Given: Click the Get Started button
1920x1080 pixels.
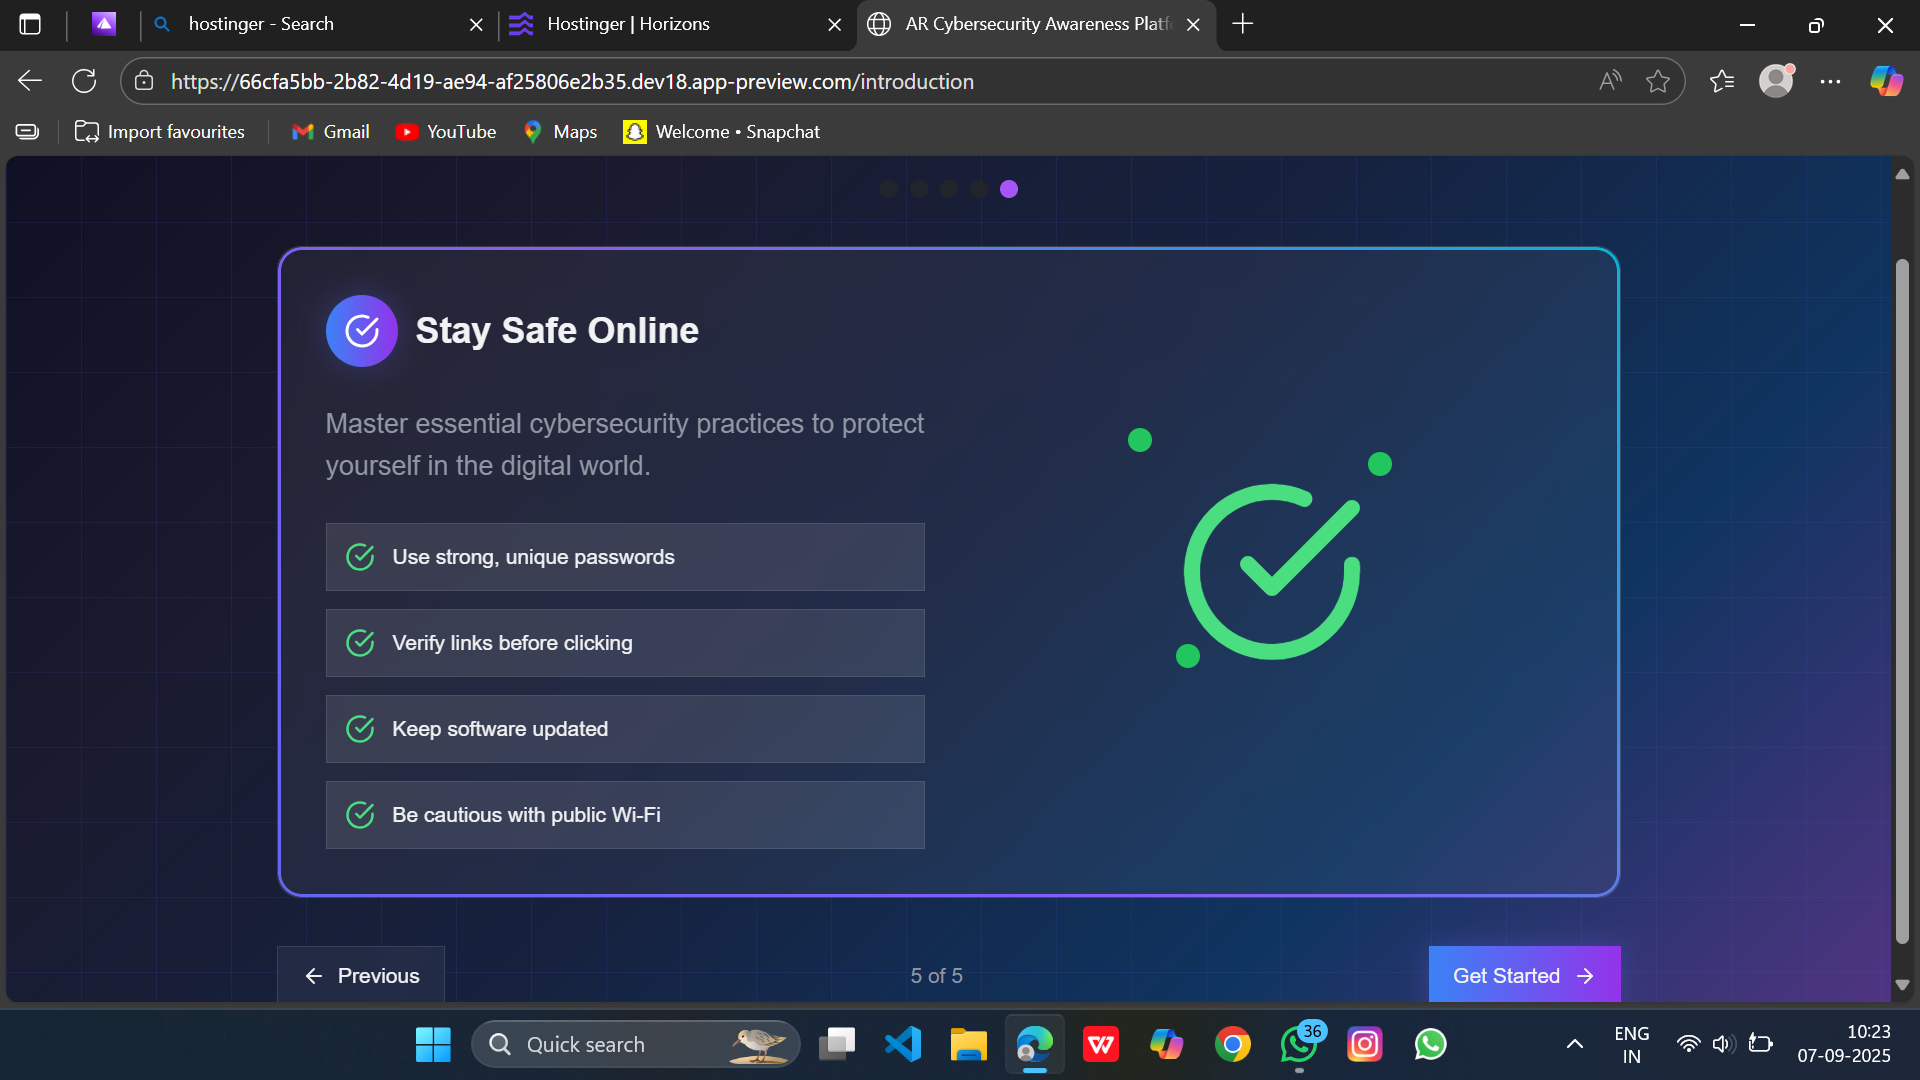Looking at the screenshot, I should [1523, 975].
